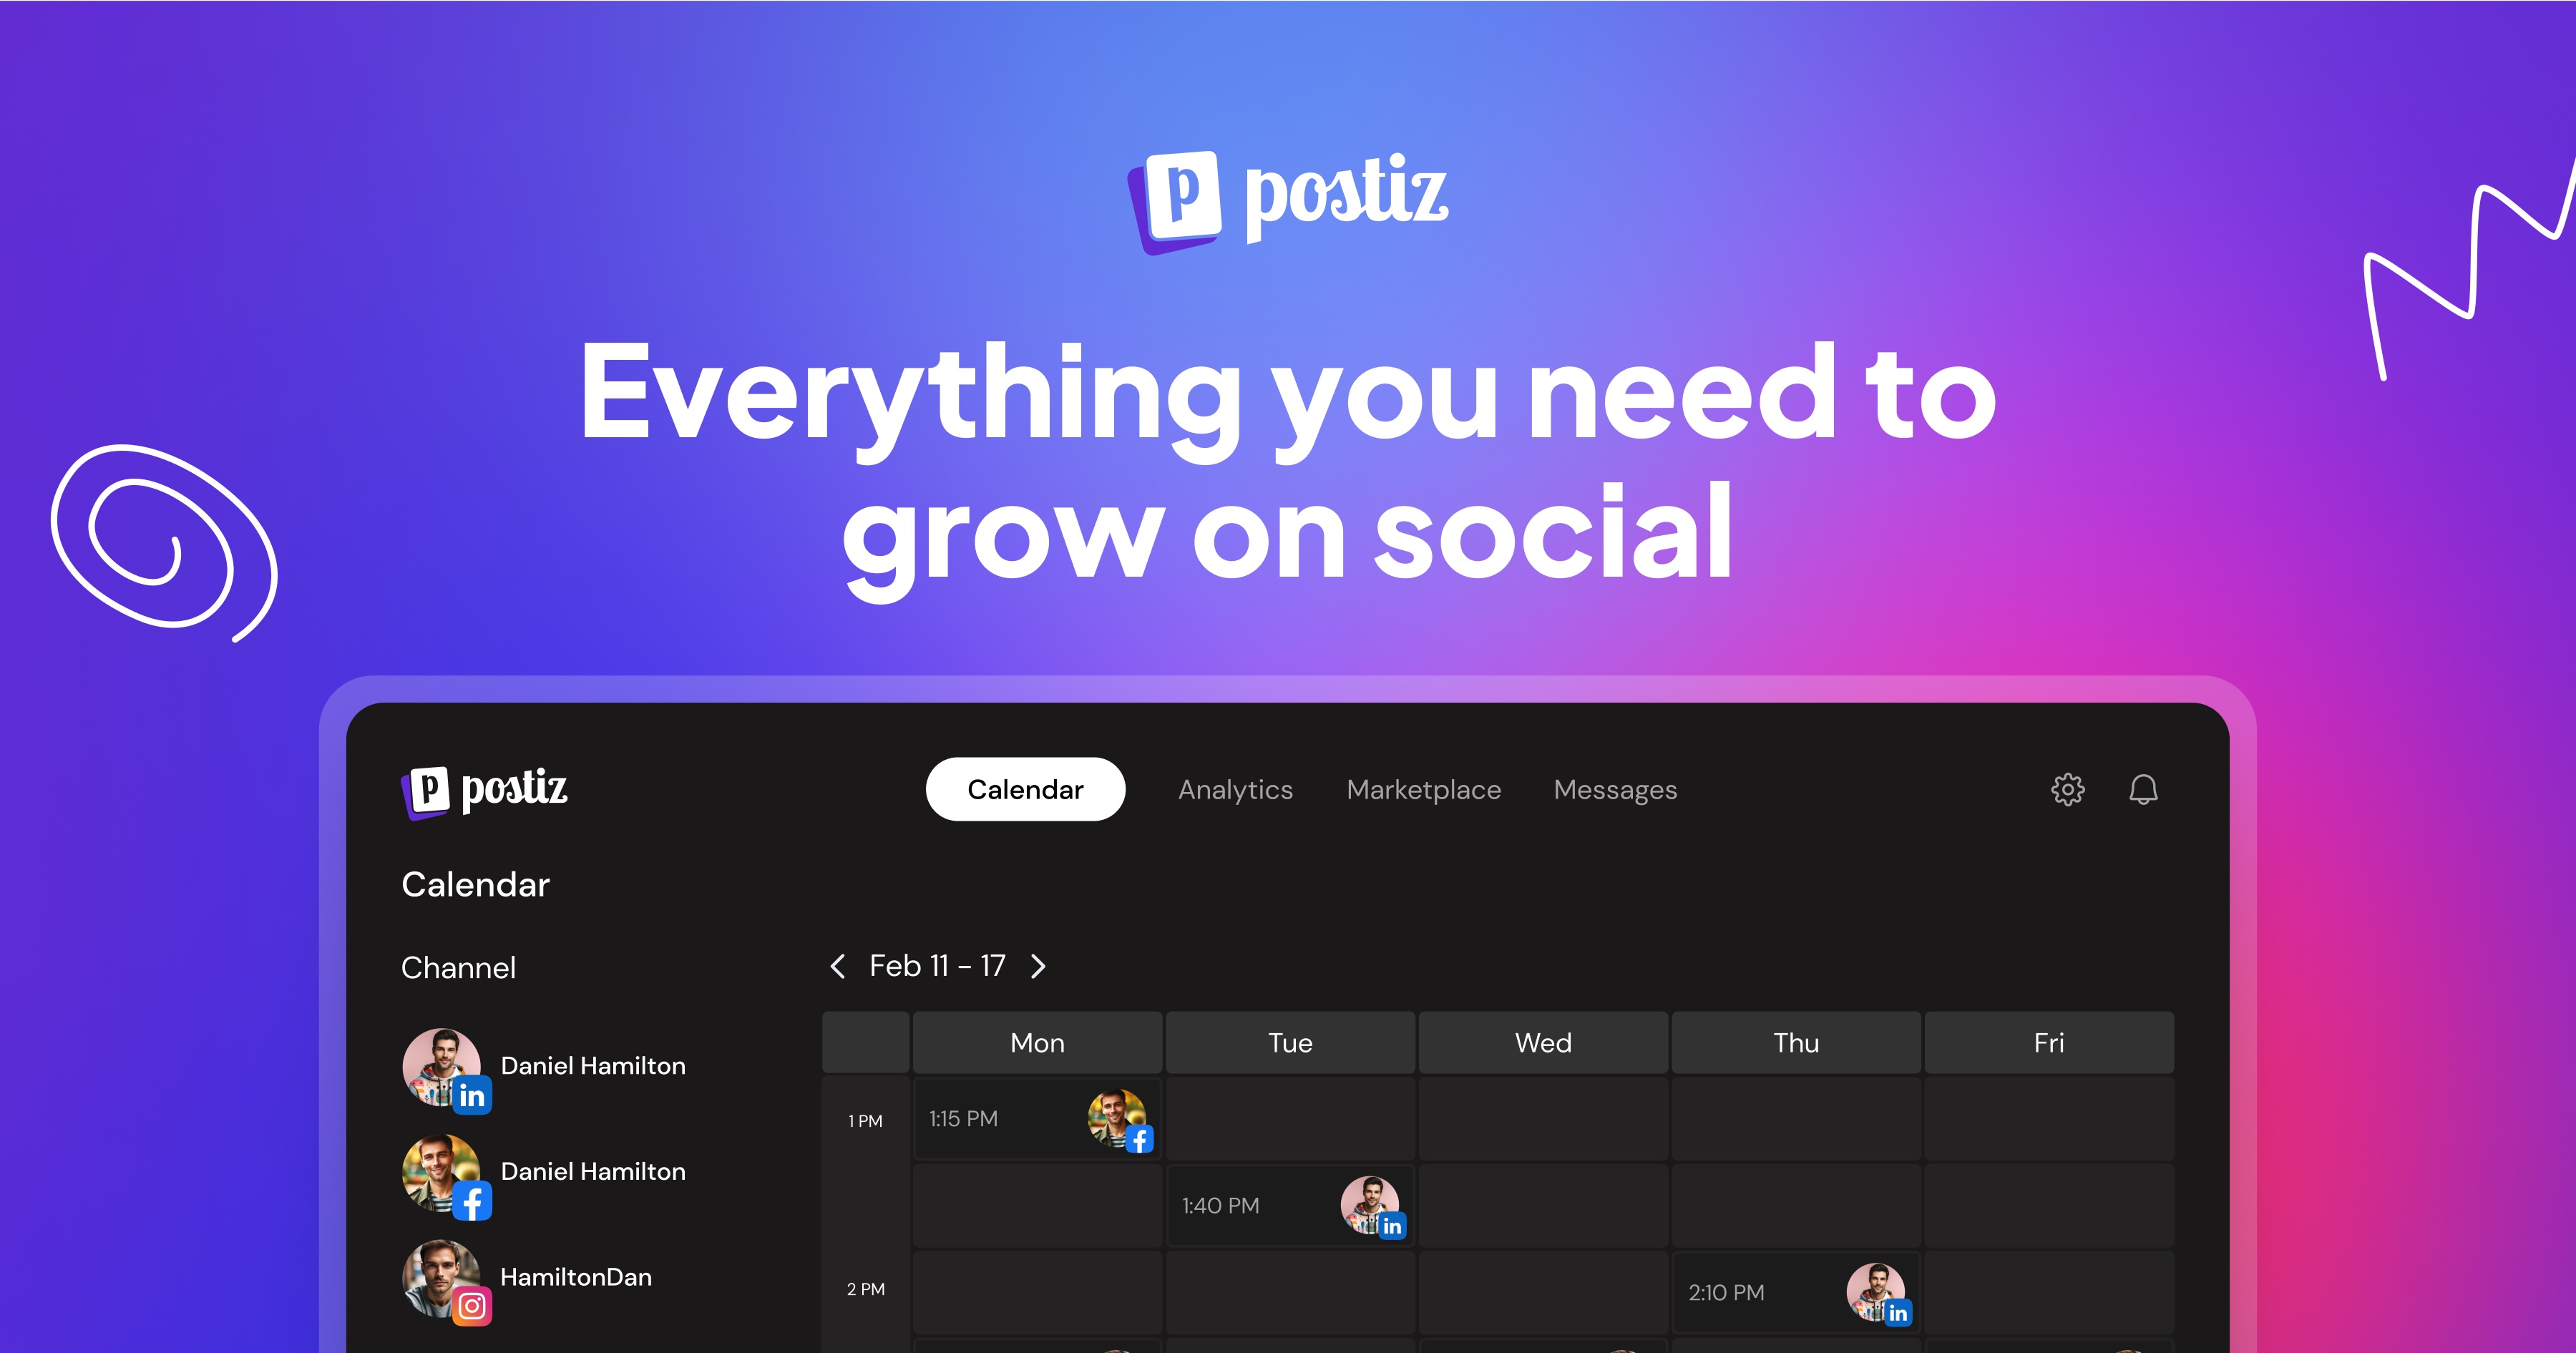
Task: Click the Feb 11-17 date range selector
Action: pyautogui.click(x=939, y=966)
